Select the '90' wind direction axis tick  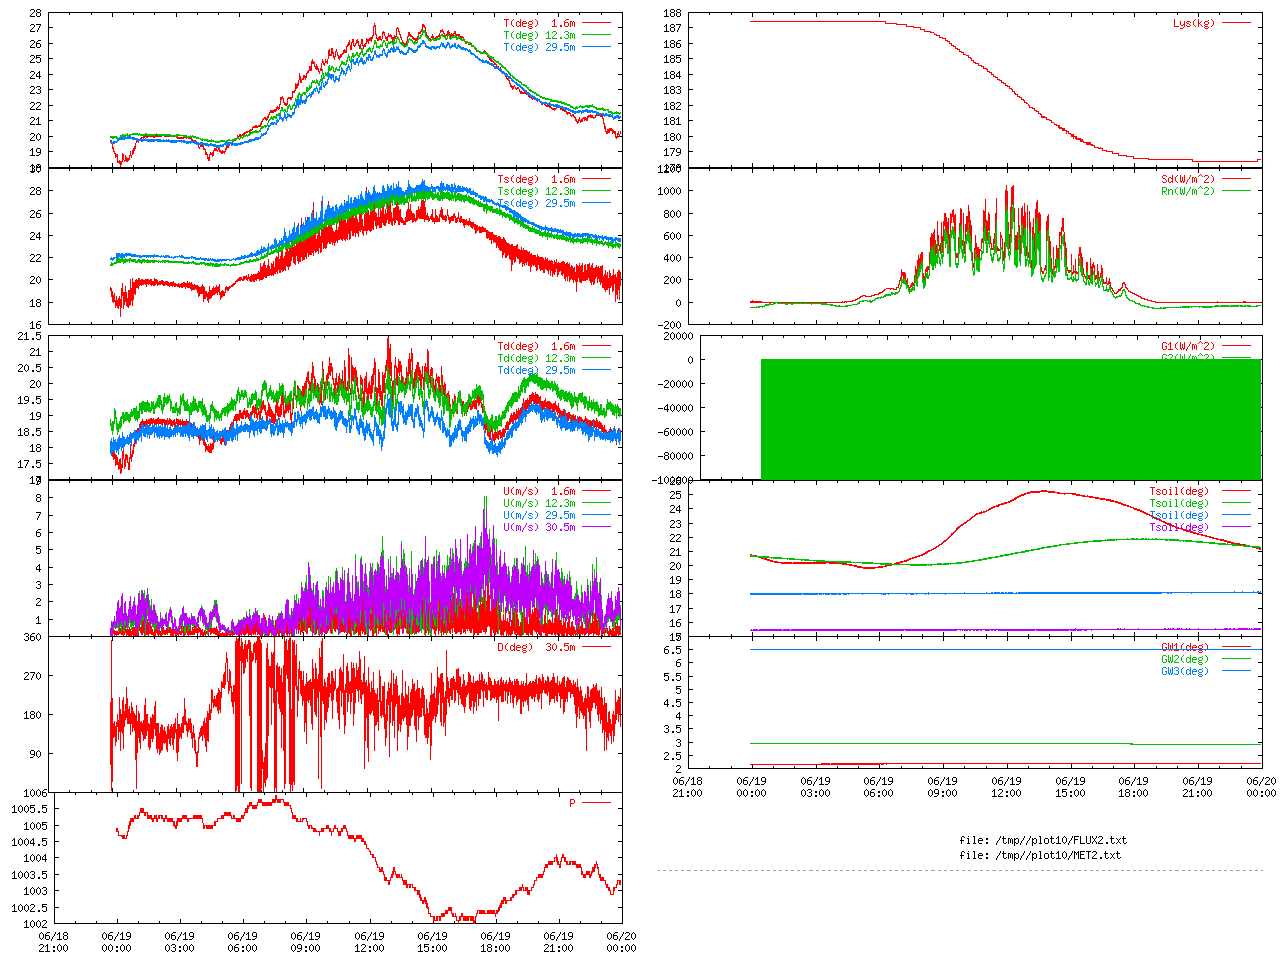pyautogui.click(x=36, y=754)
